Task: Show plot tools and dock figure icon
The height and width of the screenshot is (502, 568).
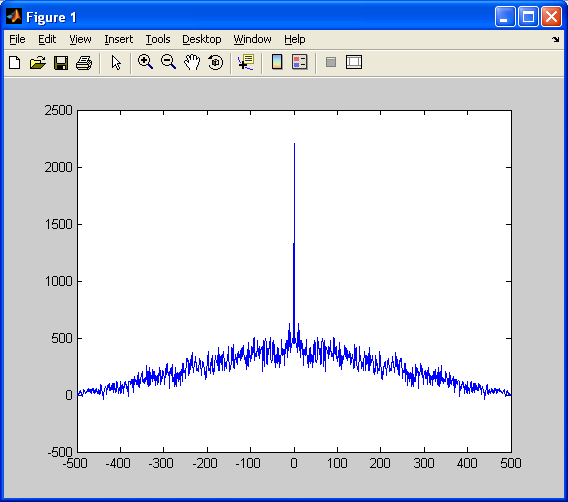Action: [354, 62]
